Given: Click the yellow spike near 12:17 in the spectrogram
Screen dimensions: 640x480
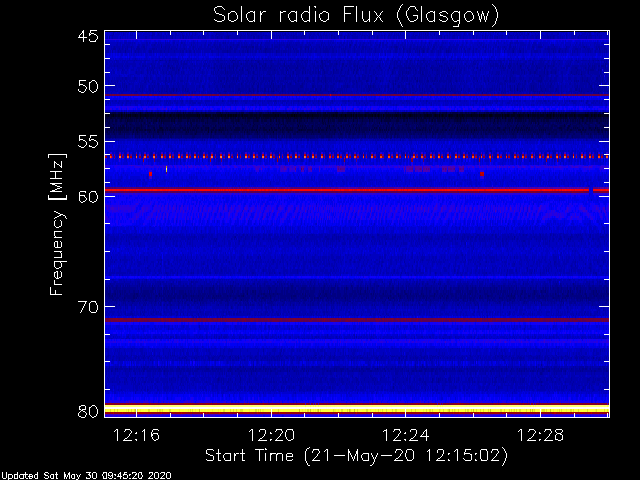Looking at the screenshot, I should pyautogui.click(x=167, y=169).
